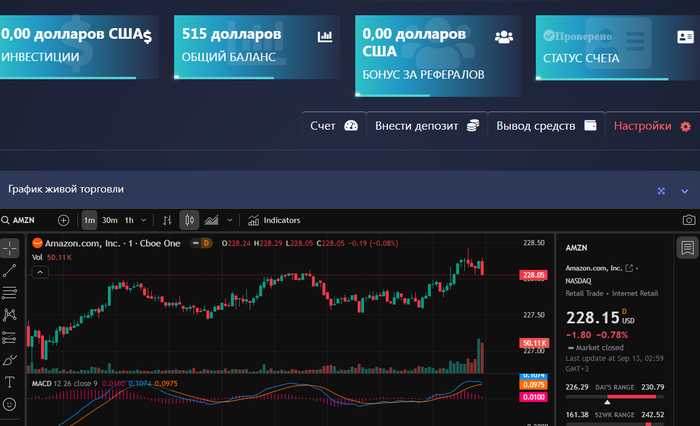Switch to 30m timeframe
Screen dimensions: 700x426
pyautogui.click(x=110, y=220)
